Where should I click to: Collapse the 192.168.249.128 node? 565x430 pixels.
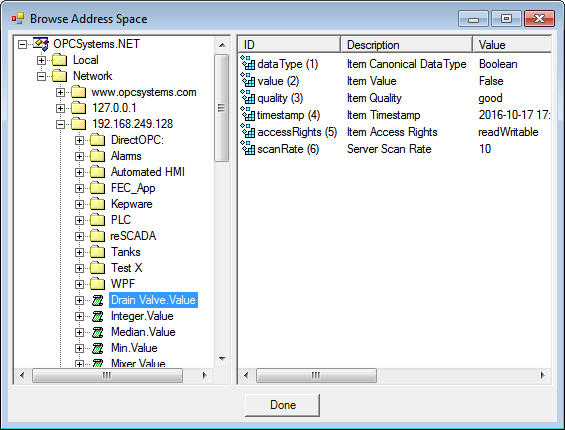coord(61,124)
